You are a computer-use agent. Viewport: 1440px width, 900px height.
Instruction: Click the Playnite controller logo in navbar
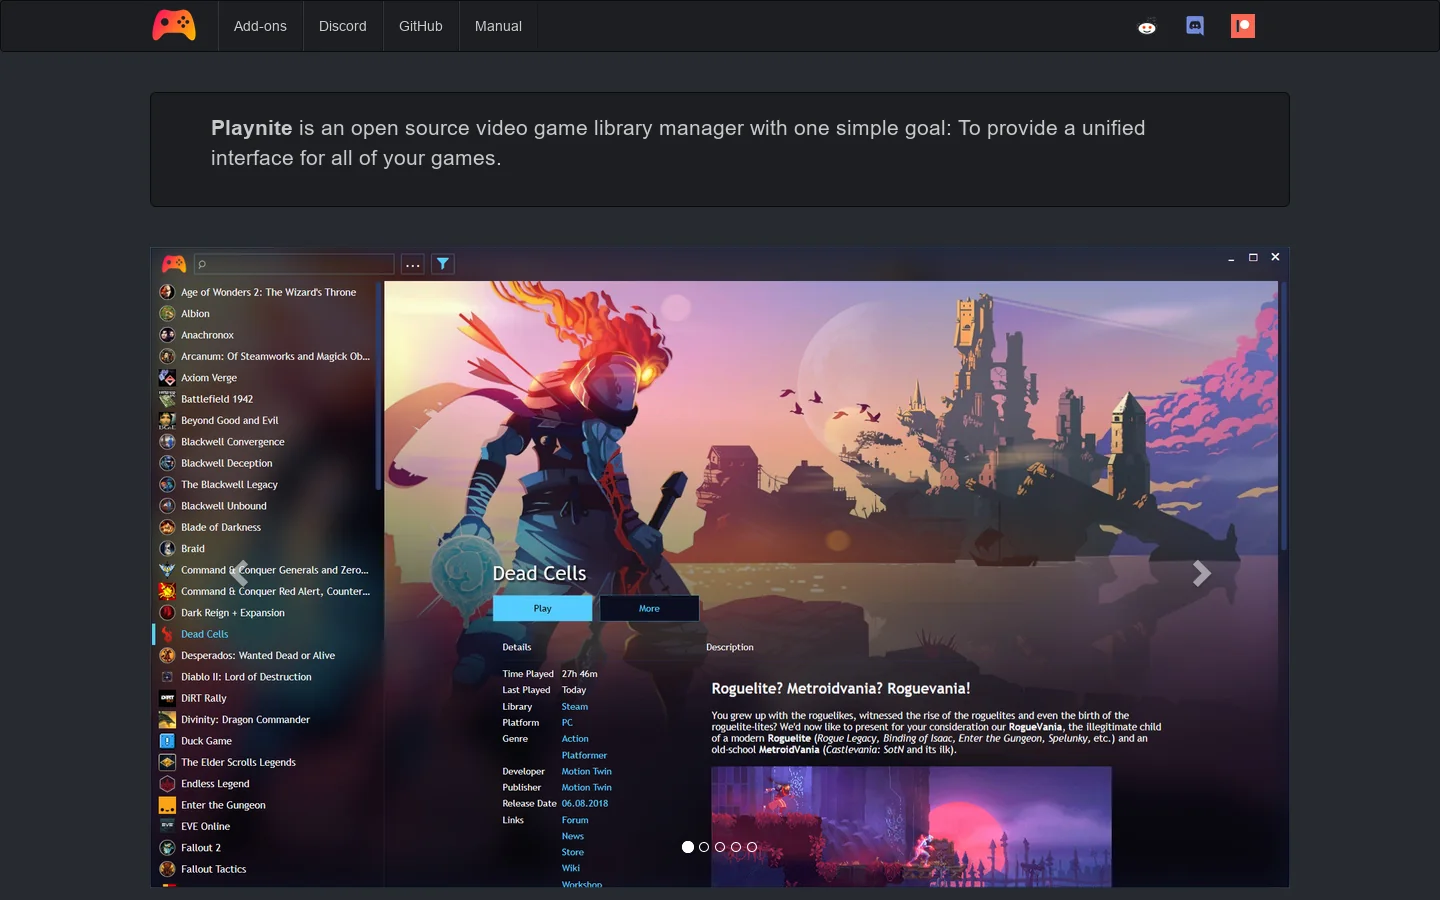174,26
